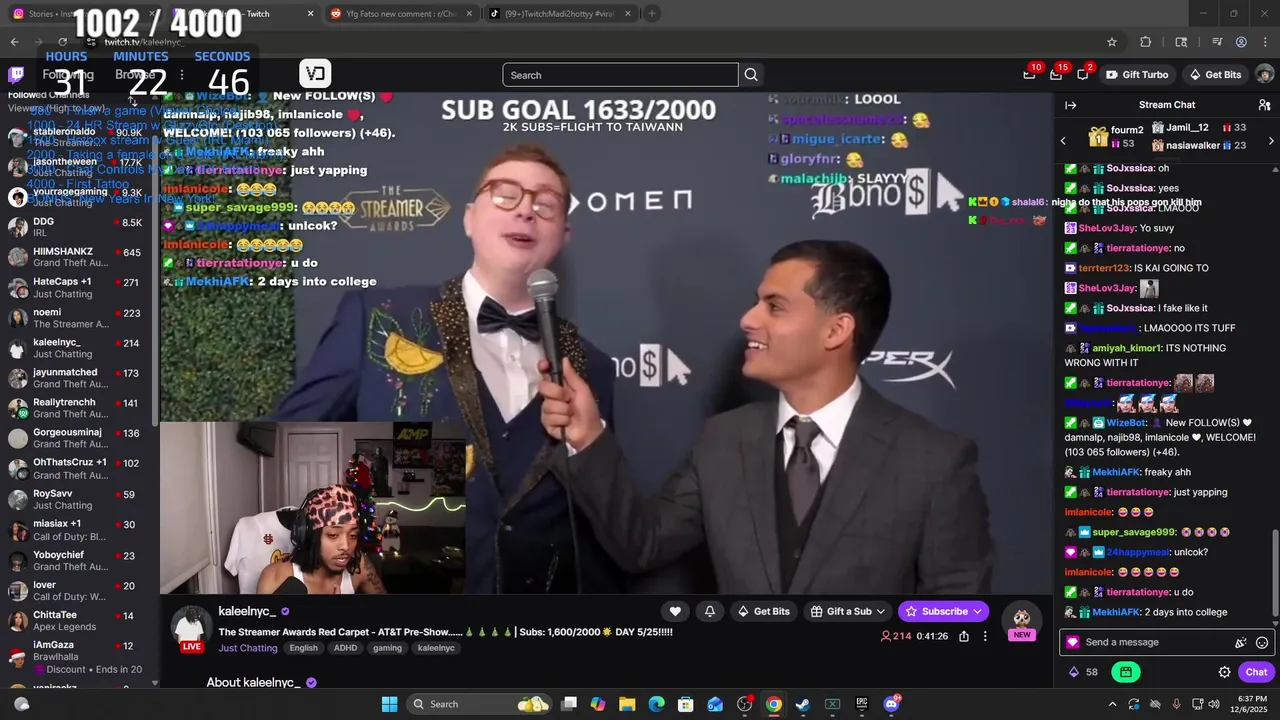Click the streamer webcam overlay
Image resolution: width=1280 pixels, height=720 pixels.
click(312, 508)
